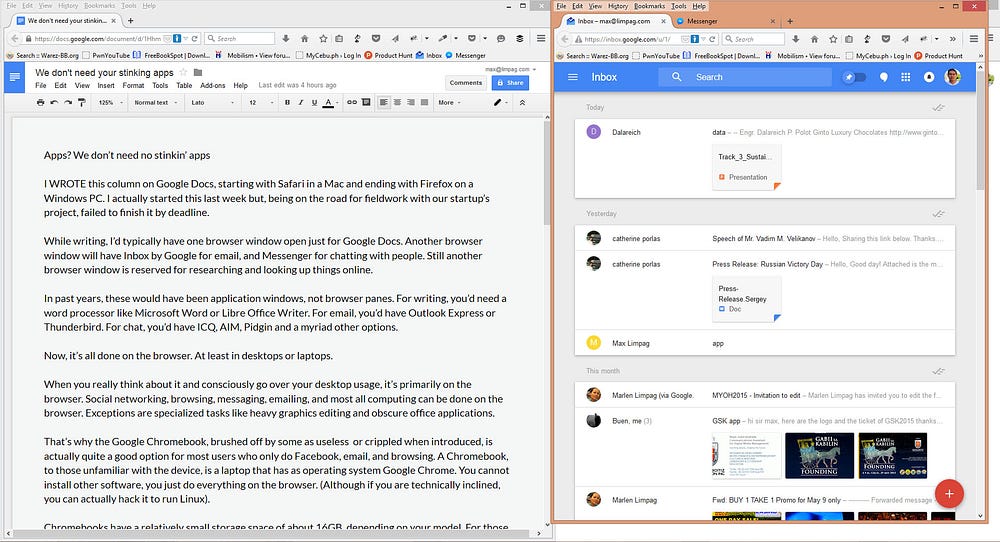
Task: Open notifications bell icon in Inbox
Action: point(929,77)
